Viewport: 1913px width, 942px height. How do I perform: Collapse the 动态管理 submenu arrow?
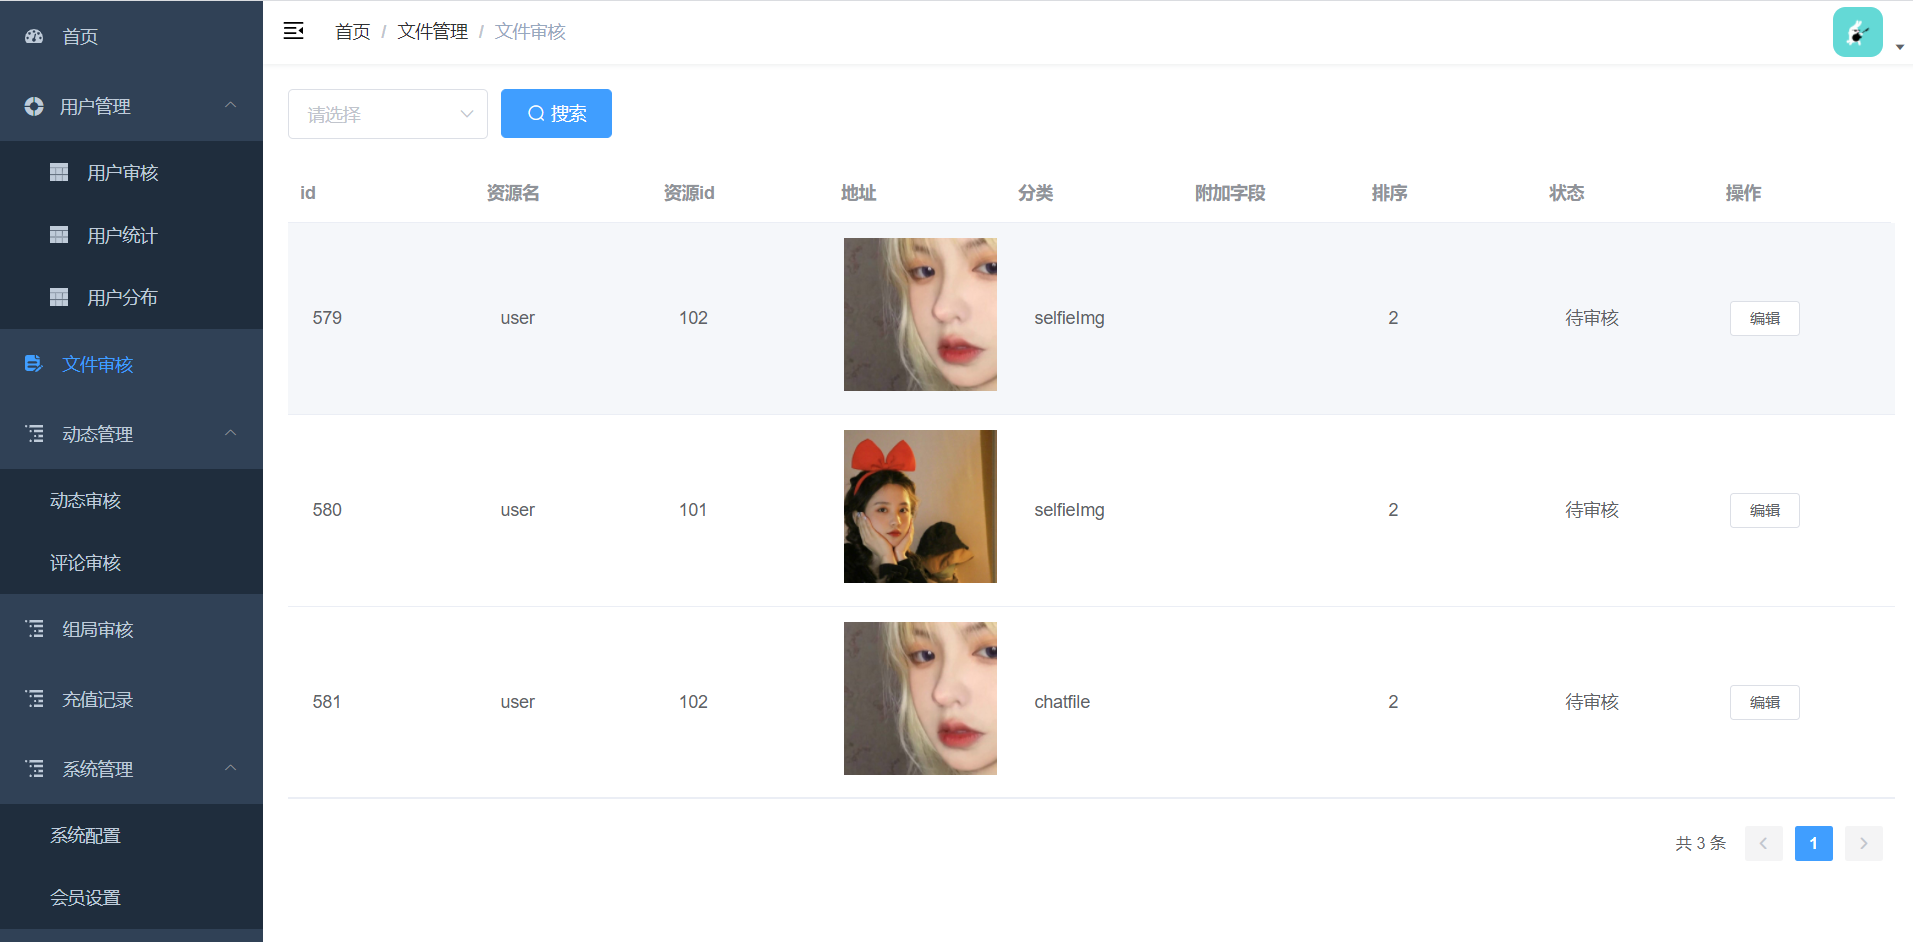pos(231,433)
